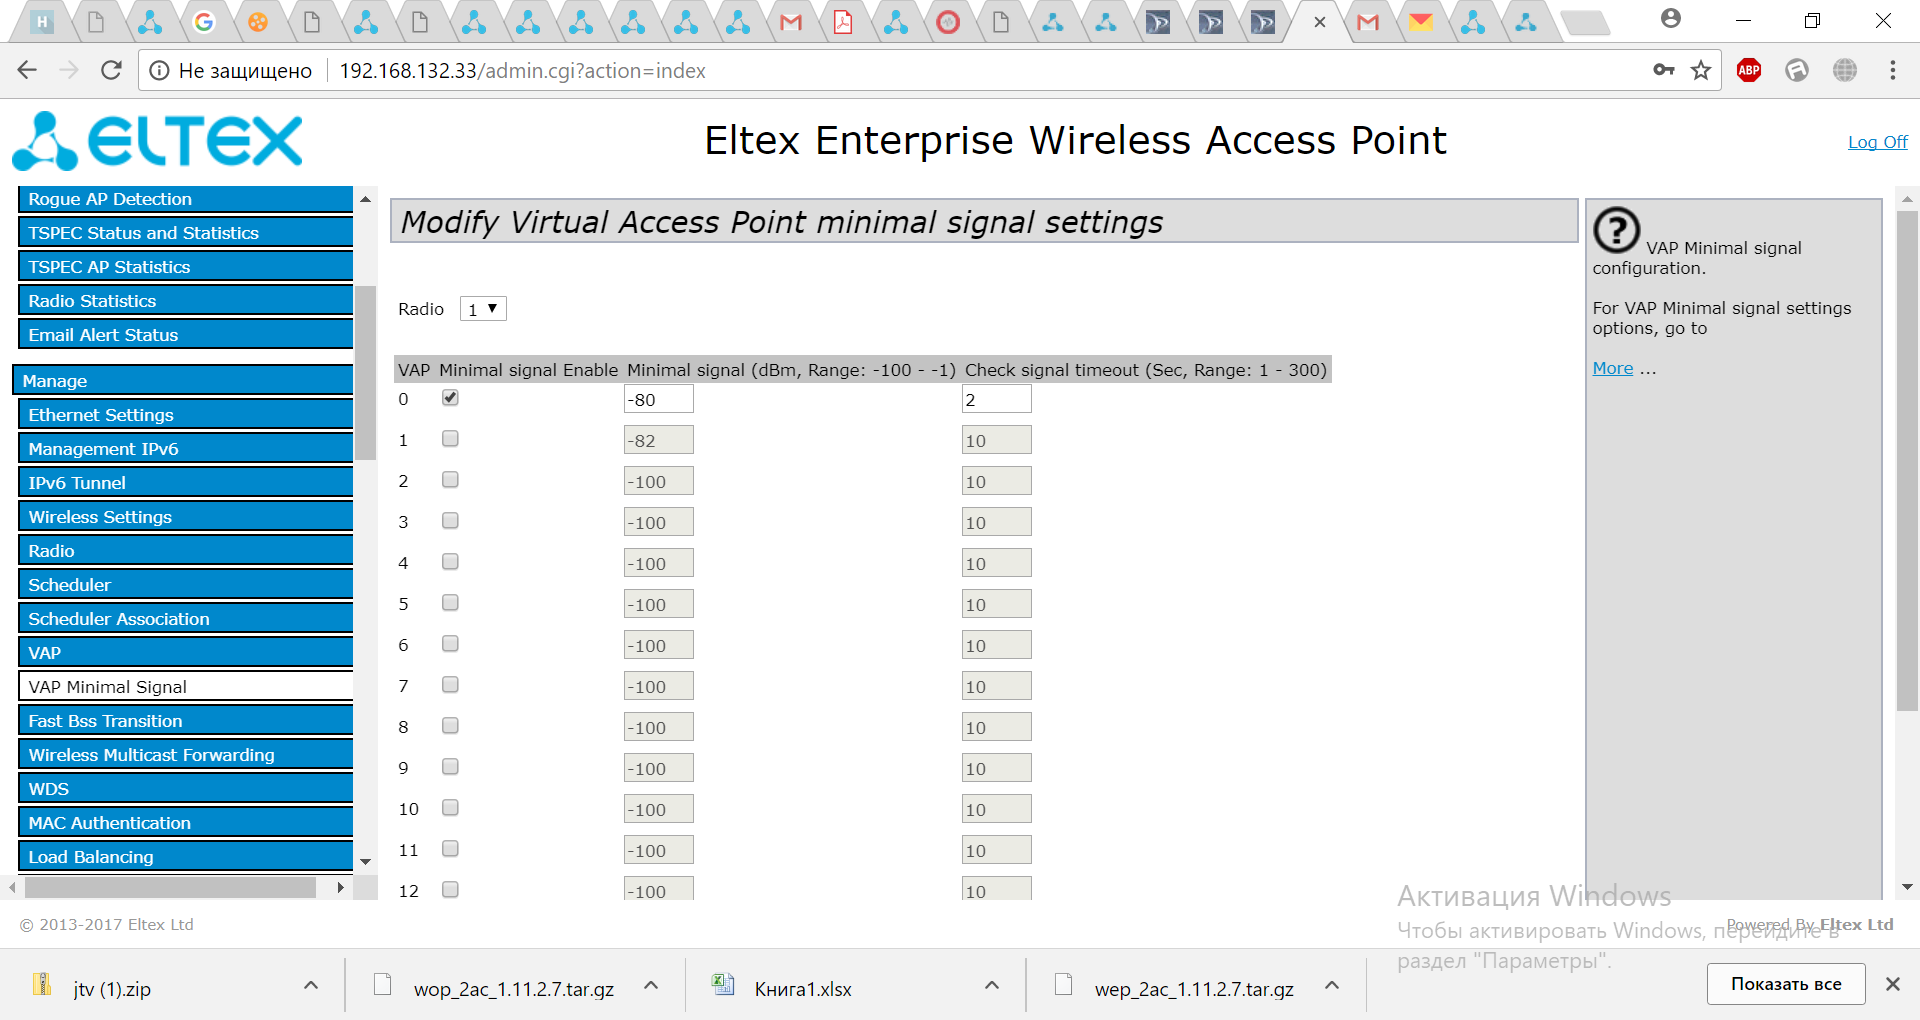The height and width of the screenshot is (1020, 1920).
Task: Open the first tab with H icon
Action: click(42, 22)
